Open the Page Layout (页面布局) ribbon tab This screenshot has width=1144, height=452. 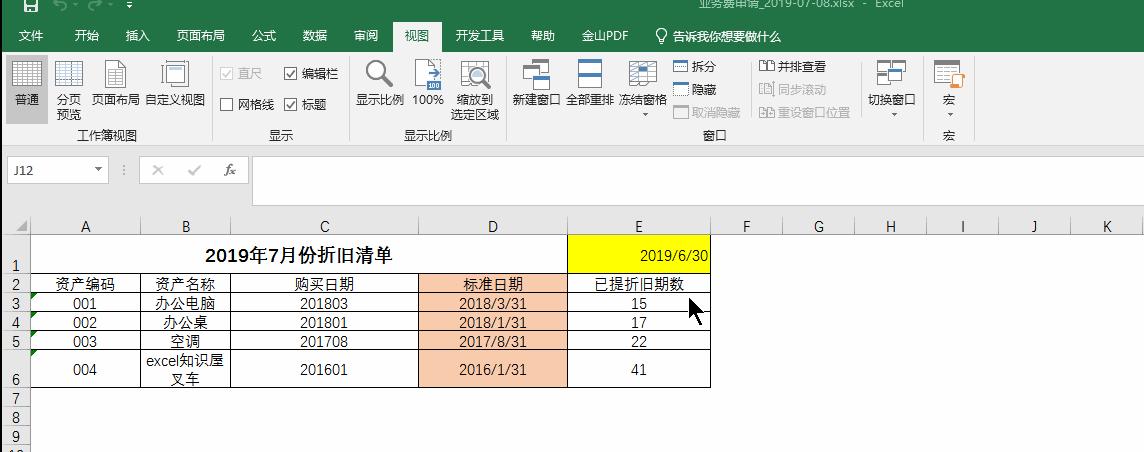[x=201, y=36]
